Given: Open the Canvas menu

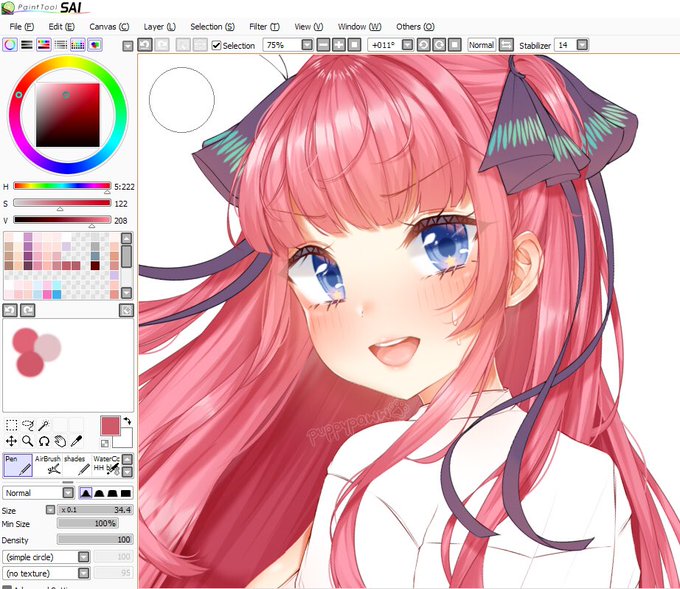Looking at the screenshot, I should [109, 26].
